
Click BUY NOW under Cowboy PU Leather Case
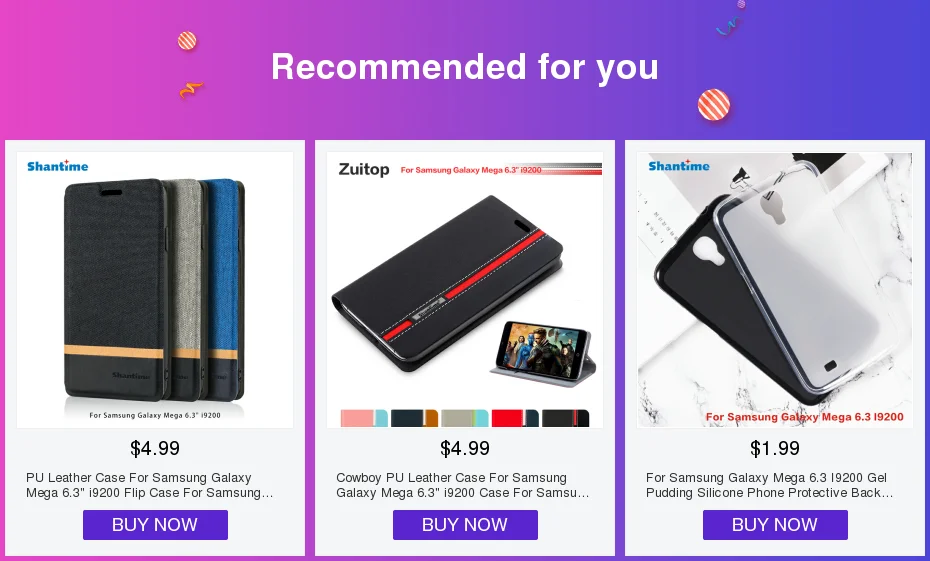click(x=465, y=525)
